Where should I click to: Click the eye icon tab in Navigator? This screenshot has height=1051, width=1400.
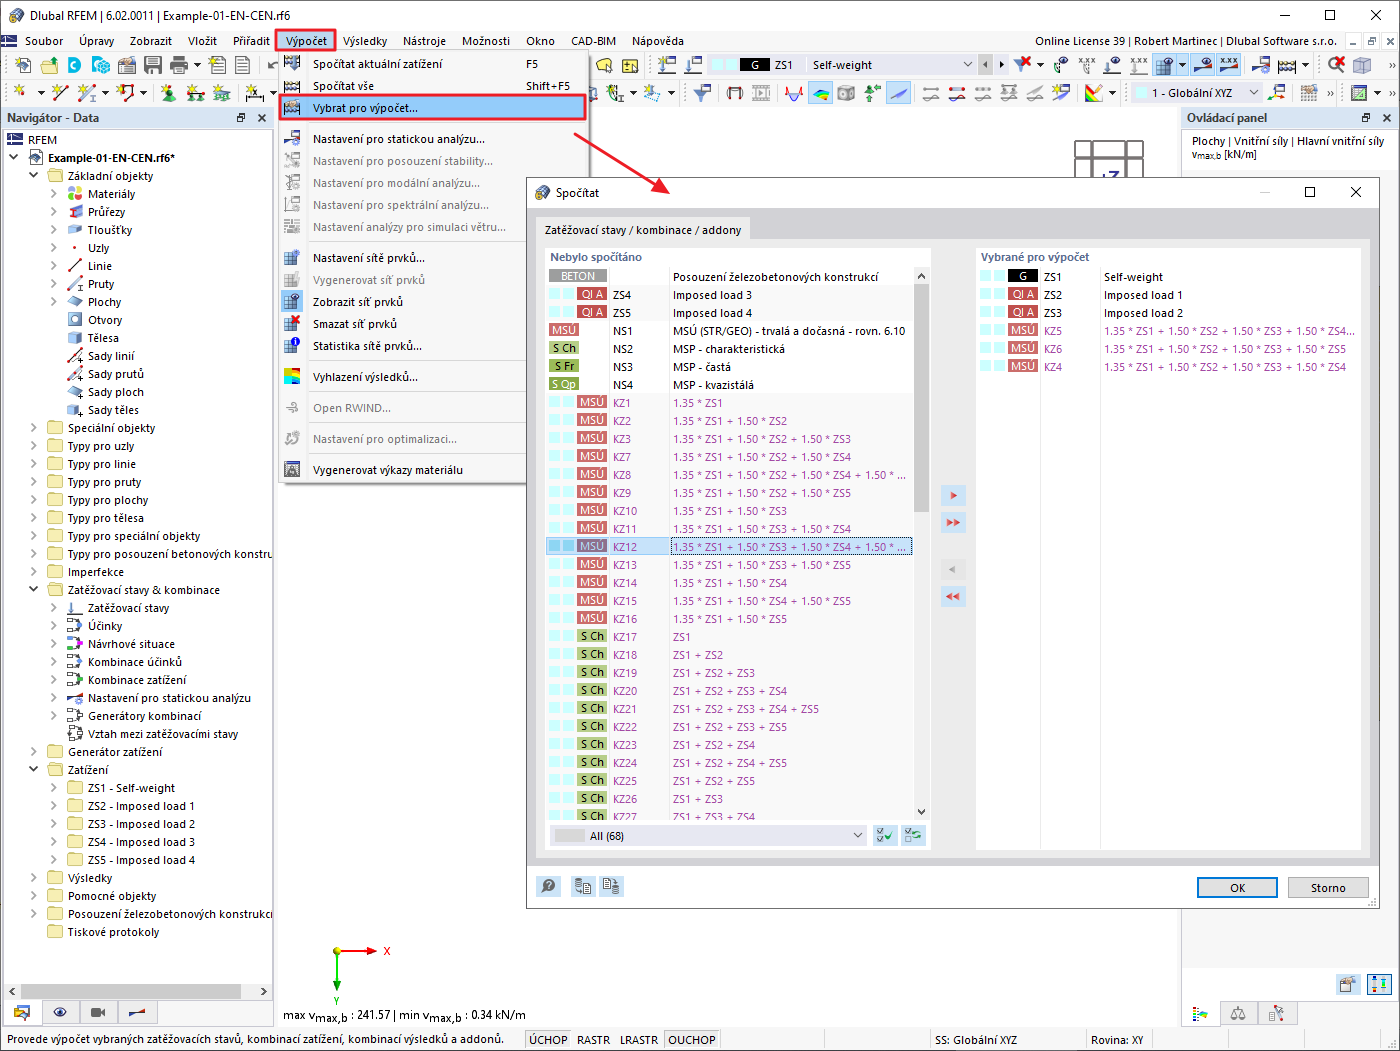(x=60, y=1012)
